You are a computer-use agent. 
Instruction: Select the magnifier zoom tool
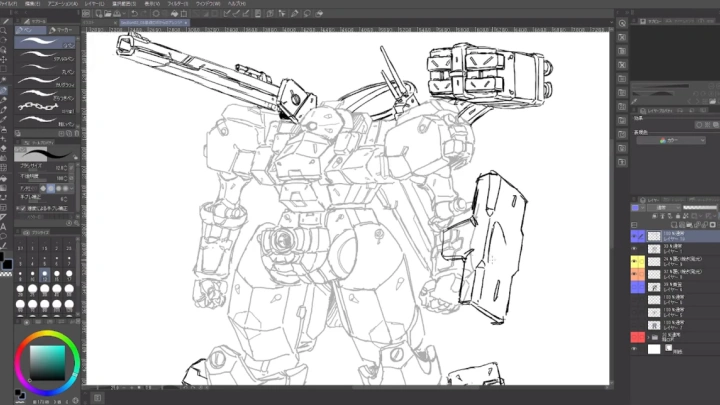click(5, 29)
